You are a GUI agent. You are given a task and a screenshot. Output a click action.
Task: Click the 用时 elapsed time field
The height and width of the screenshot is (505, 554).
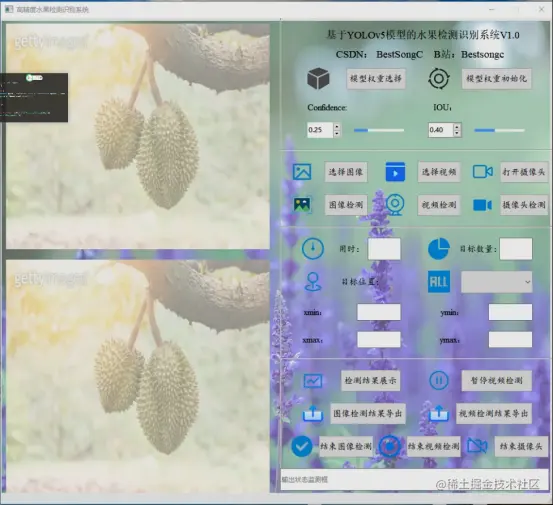point(384,249)
